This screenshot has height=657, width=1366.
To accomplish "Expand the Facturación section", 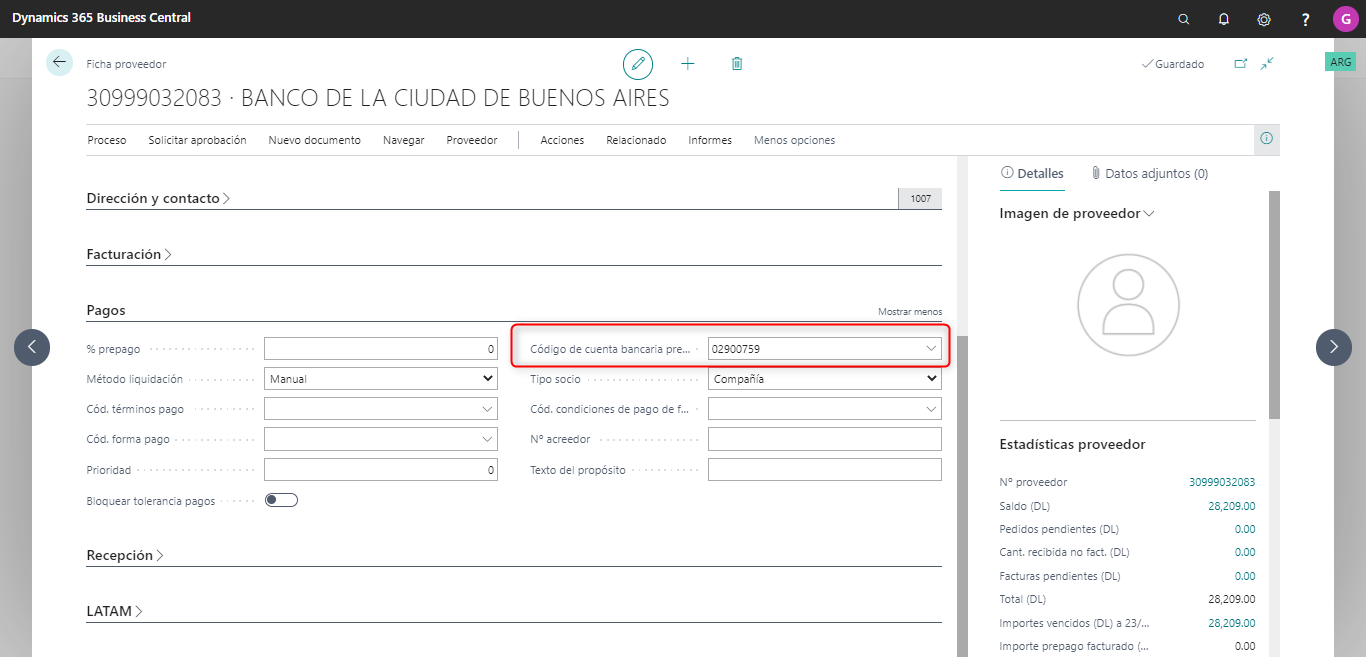I will (x=129, y=254).
